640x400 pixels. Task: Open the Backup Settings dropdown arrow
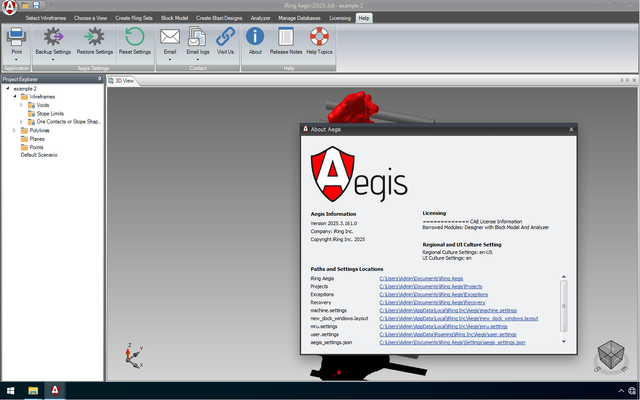[53, 60]
